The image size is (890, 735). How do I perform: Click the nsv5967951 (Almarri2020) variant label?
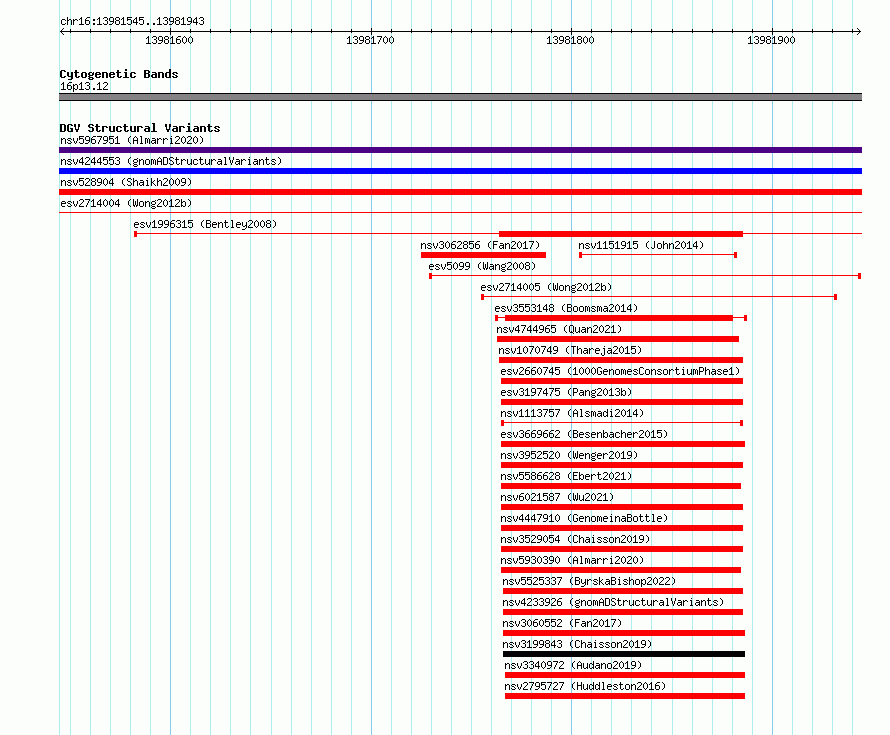tap(132, 140)
